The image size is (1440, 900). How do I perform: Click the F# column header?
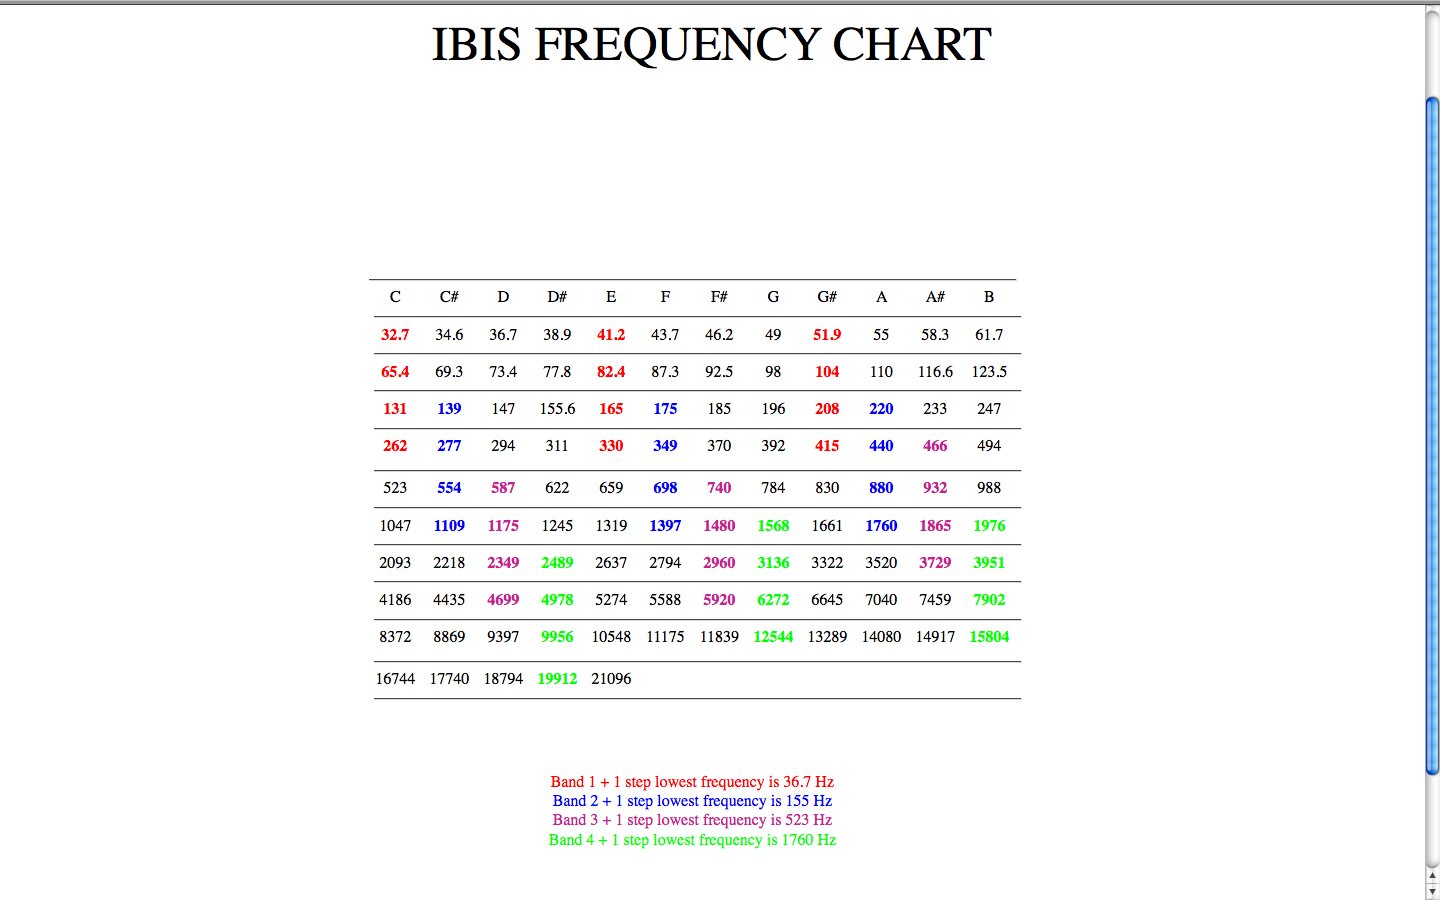[x=719, y=297]
